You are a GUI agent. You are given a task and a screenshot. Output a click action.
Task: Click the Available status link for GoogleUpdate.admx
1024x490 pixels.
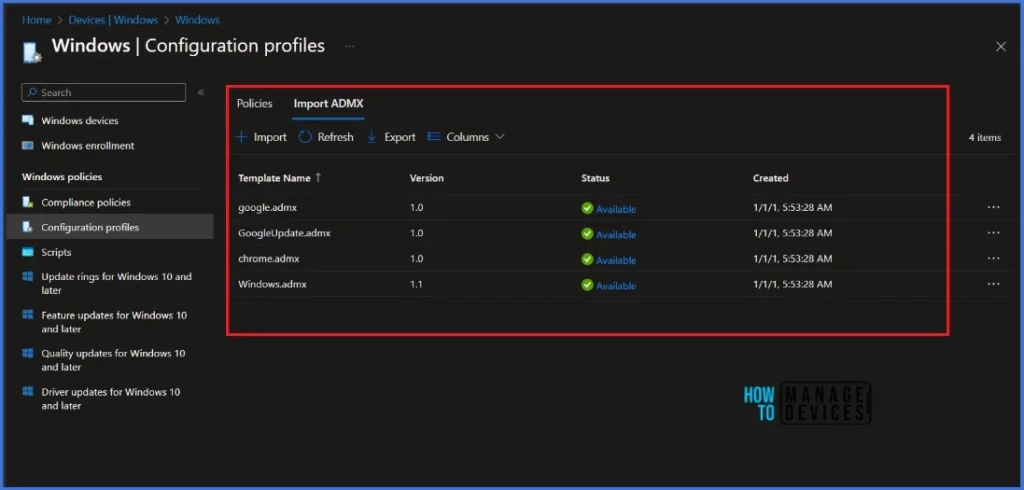(616, 235)
